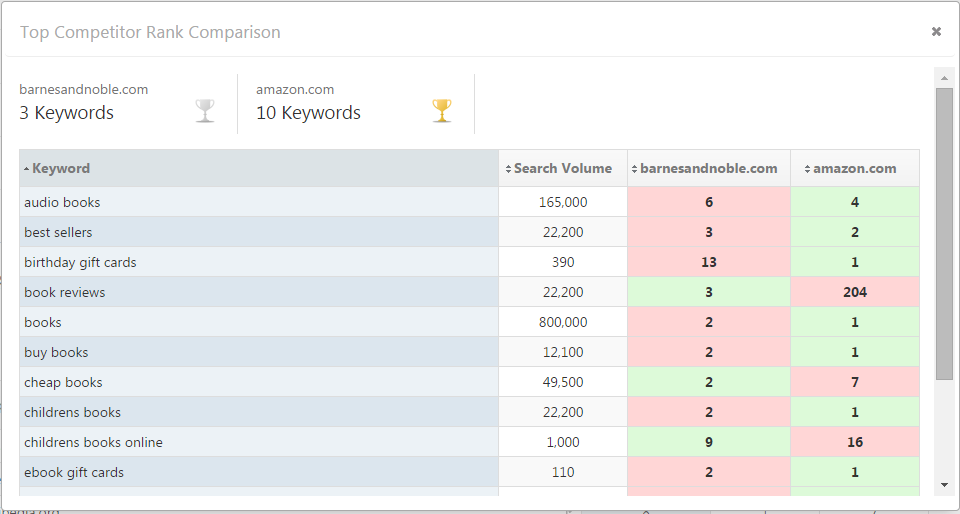960x514 pixels.
Task: Click the 'childrens books online' keyword cell
Action: [x=93, y=442]
